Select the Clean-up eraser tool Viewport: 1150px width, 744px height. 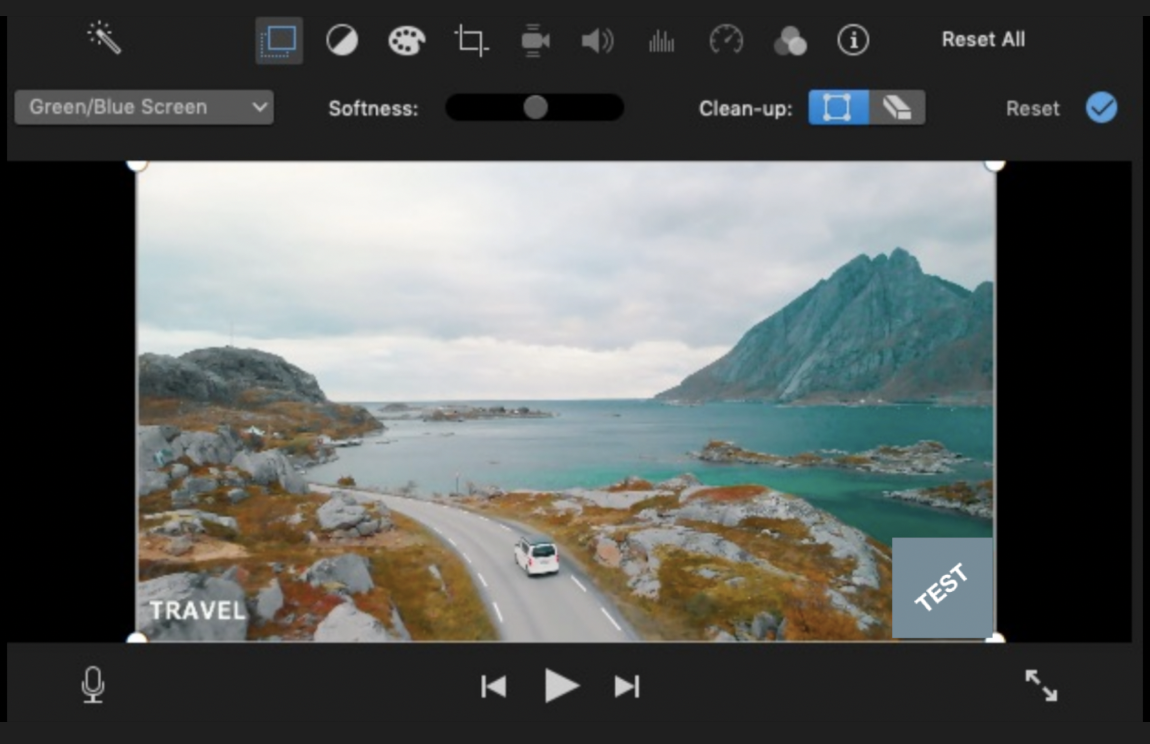coord(897,107)
